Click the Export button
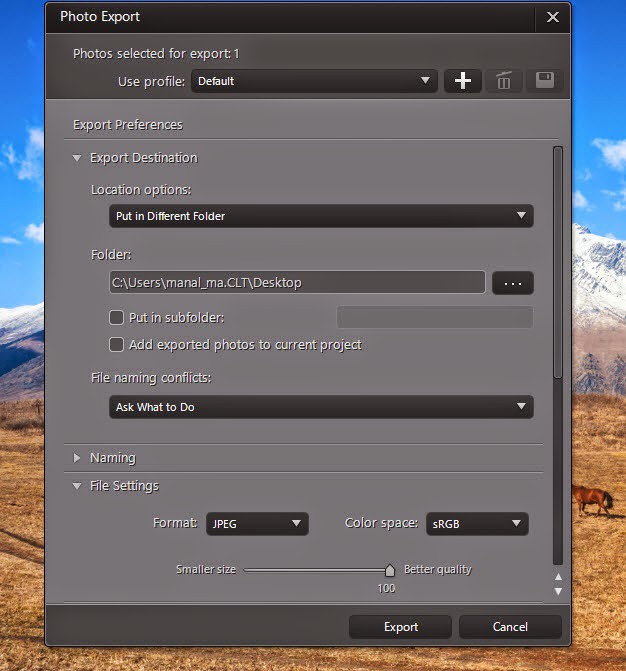 point(401,627)
